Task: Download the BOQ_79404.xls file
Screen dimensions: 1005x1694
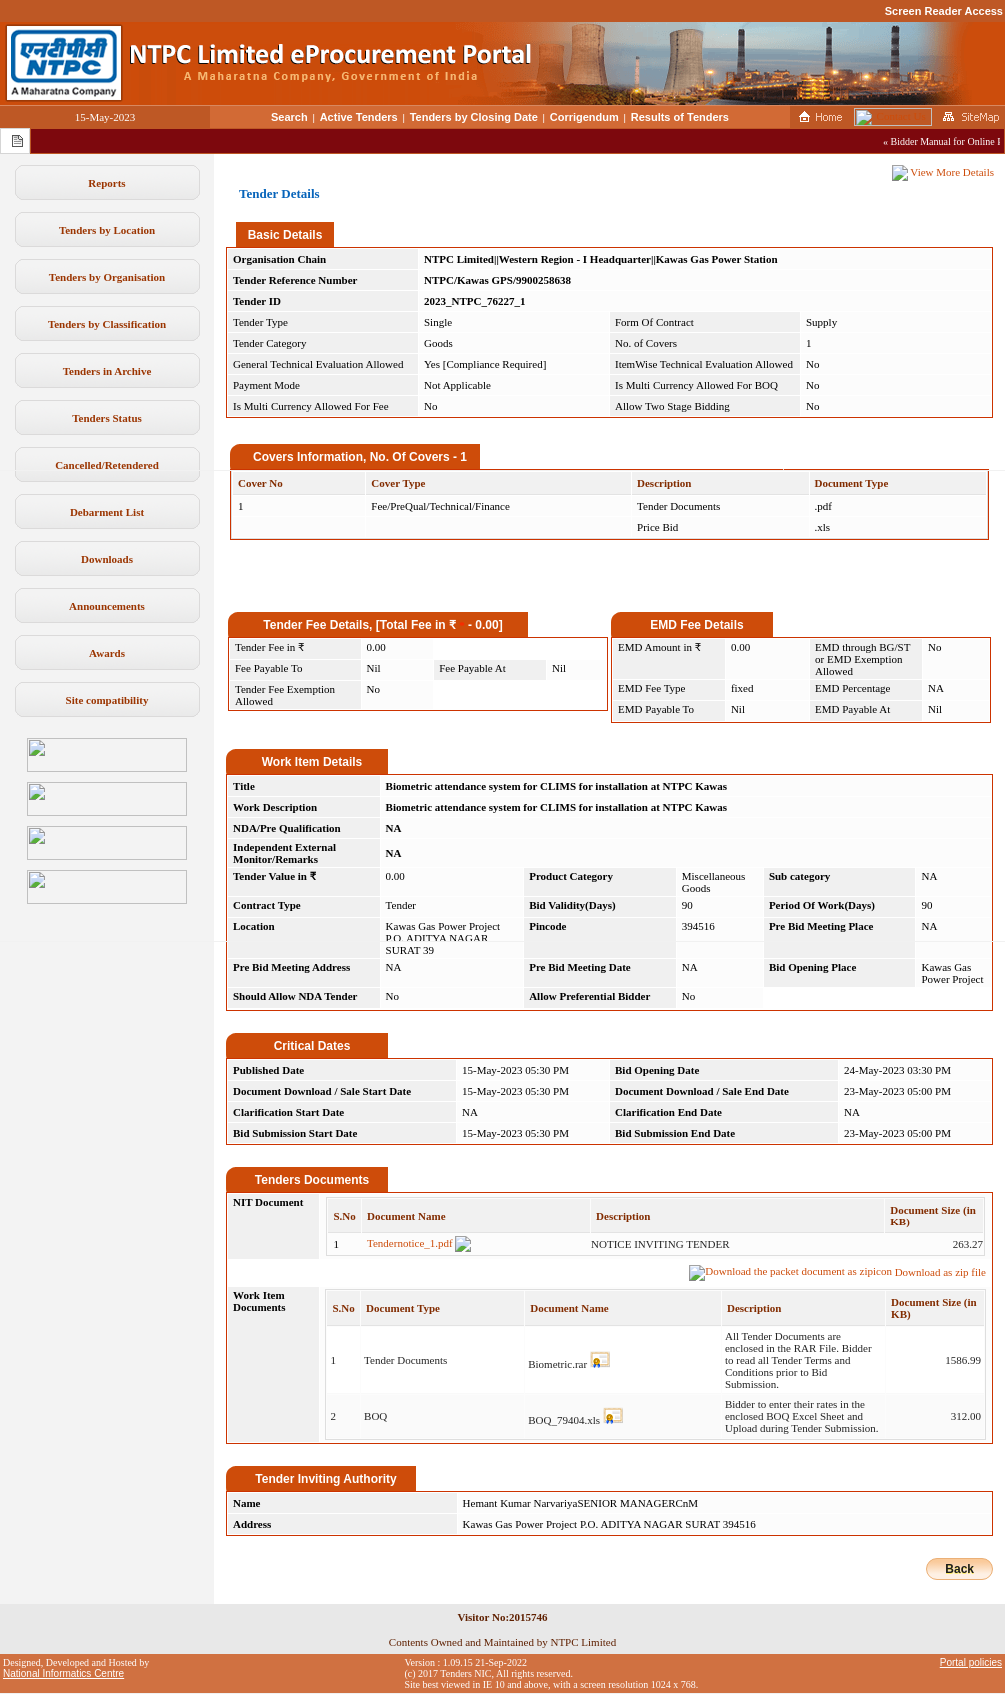Action: point(564,1420)
